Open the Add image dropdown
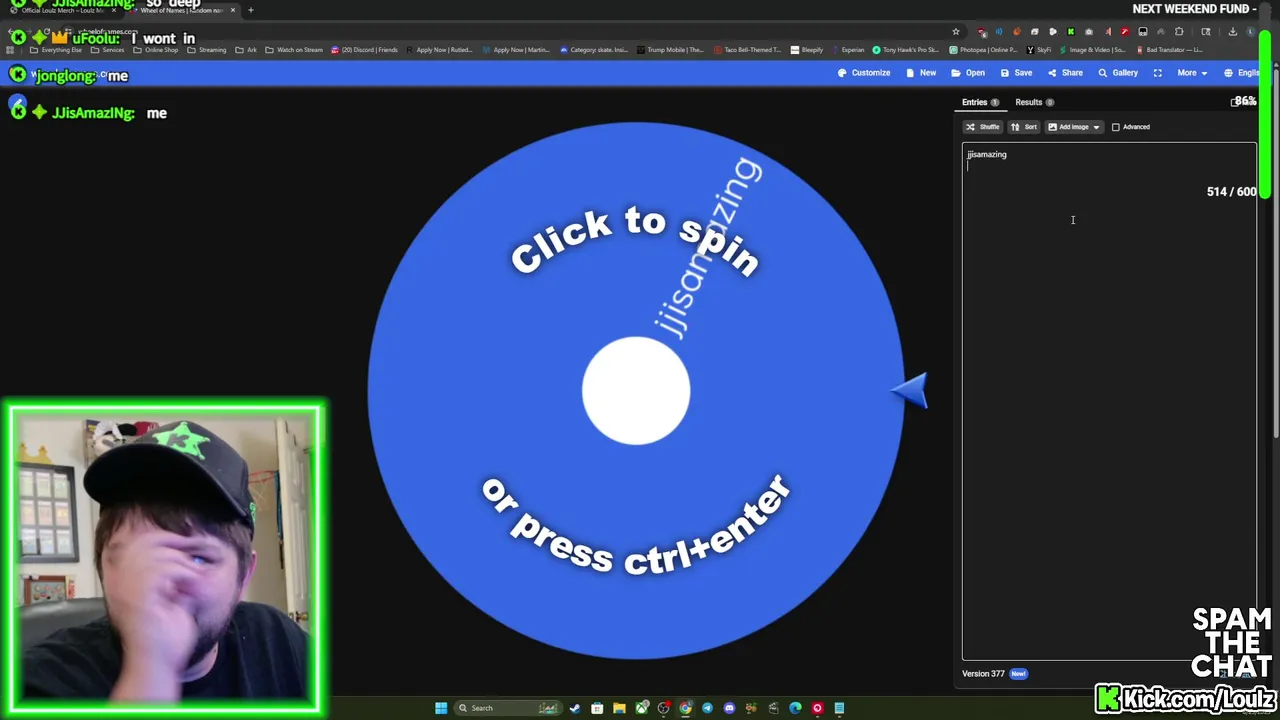Viewport: 1280px width, 720px height. pyautogui.click(x=1073, y=127)
